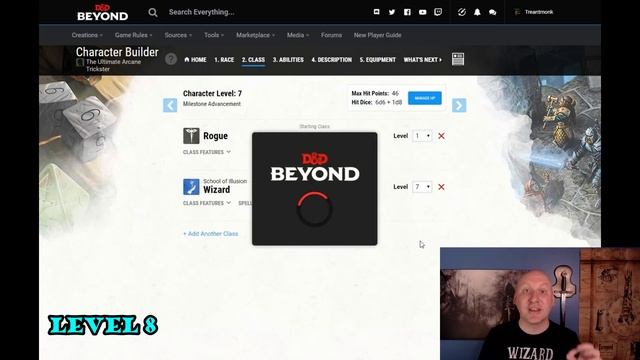Viewport: 640px width, 360px height.
Task: Click the chat bubble icon left of Twitter
Action: [x=376, y=12]
